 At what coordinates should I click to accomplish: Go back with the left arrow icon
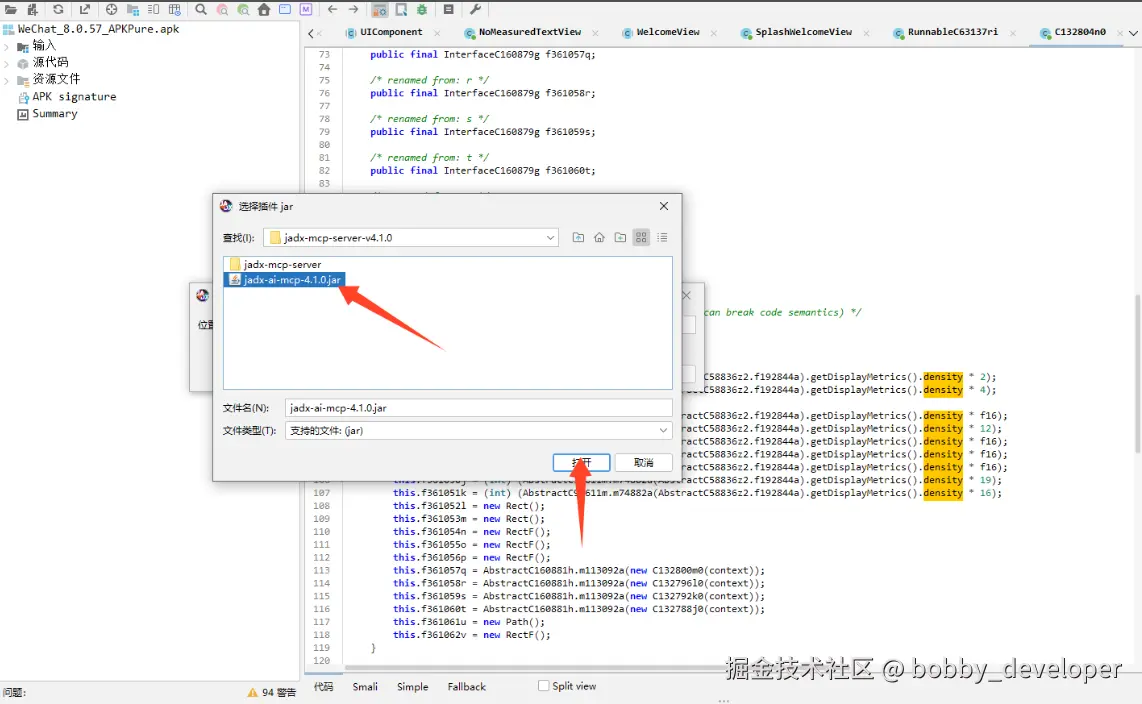(x=332, y=9)
